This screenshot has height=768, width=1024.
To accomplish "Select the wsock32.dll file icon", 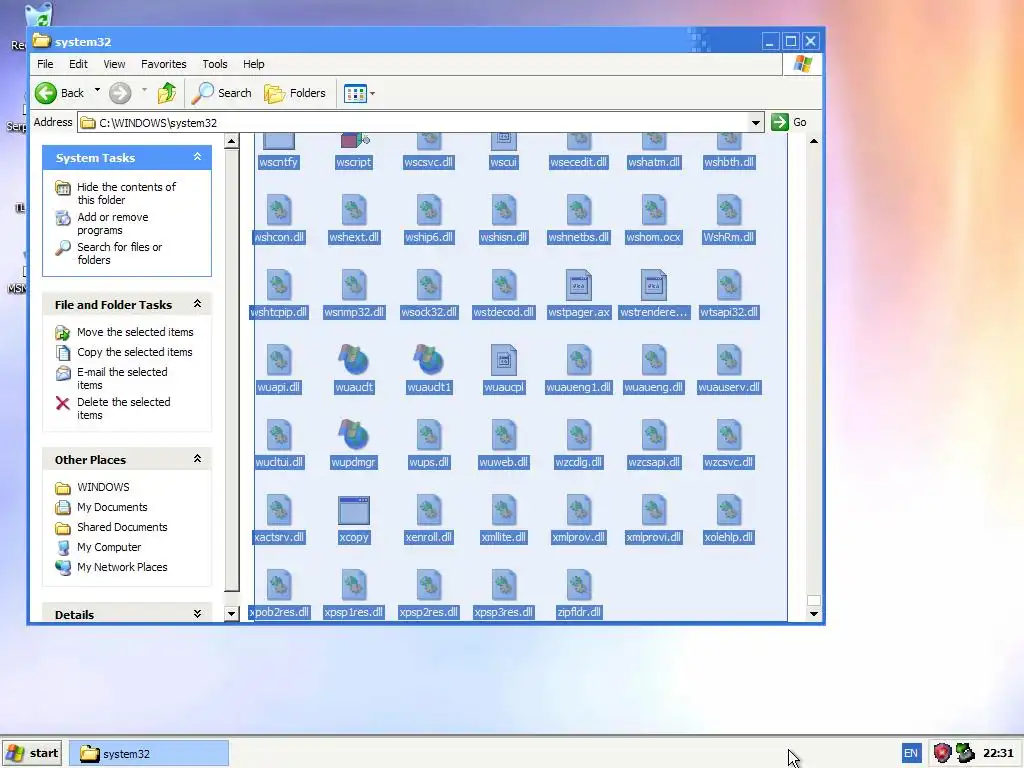I will pos(428,285).
